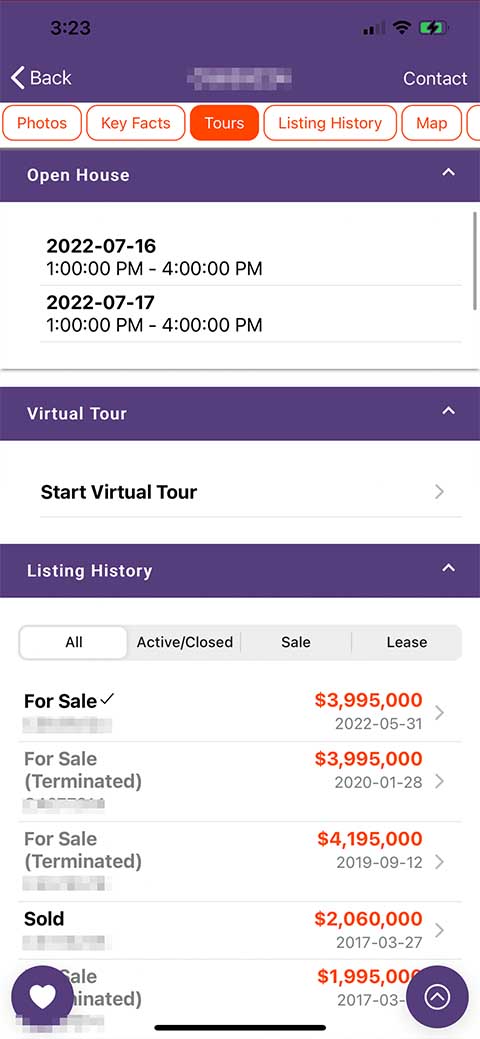Click the Open House list scrollbar
Image resolution: width=480 pixels, height=1039 pixels.
[x=475, y=260]
